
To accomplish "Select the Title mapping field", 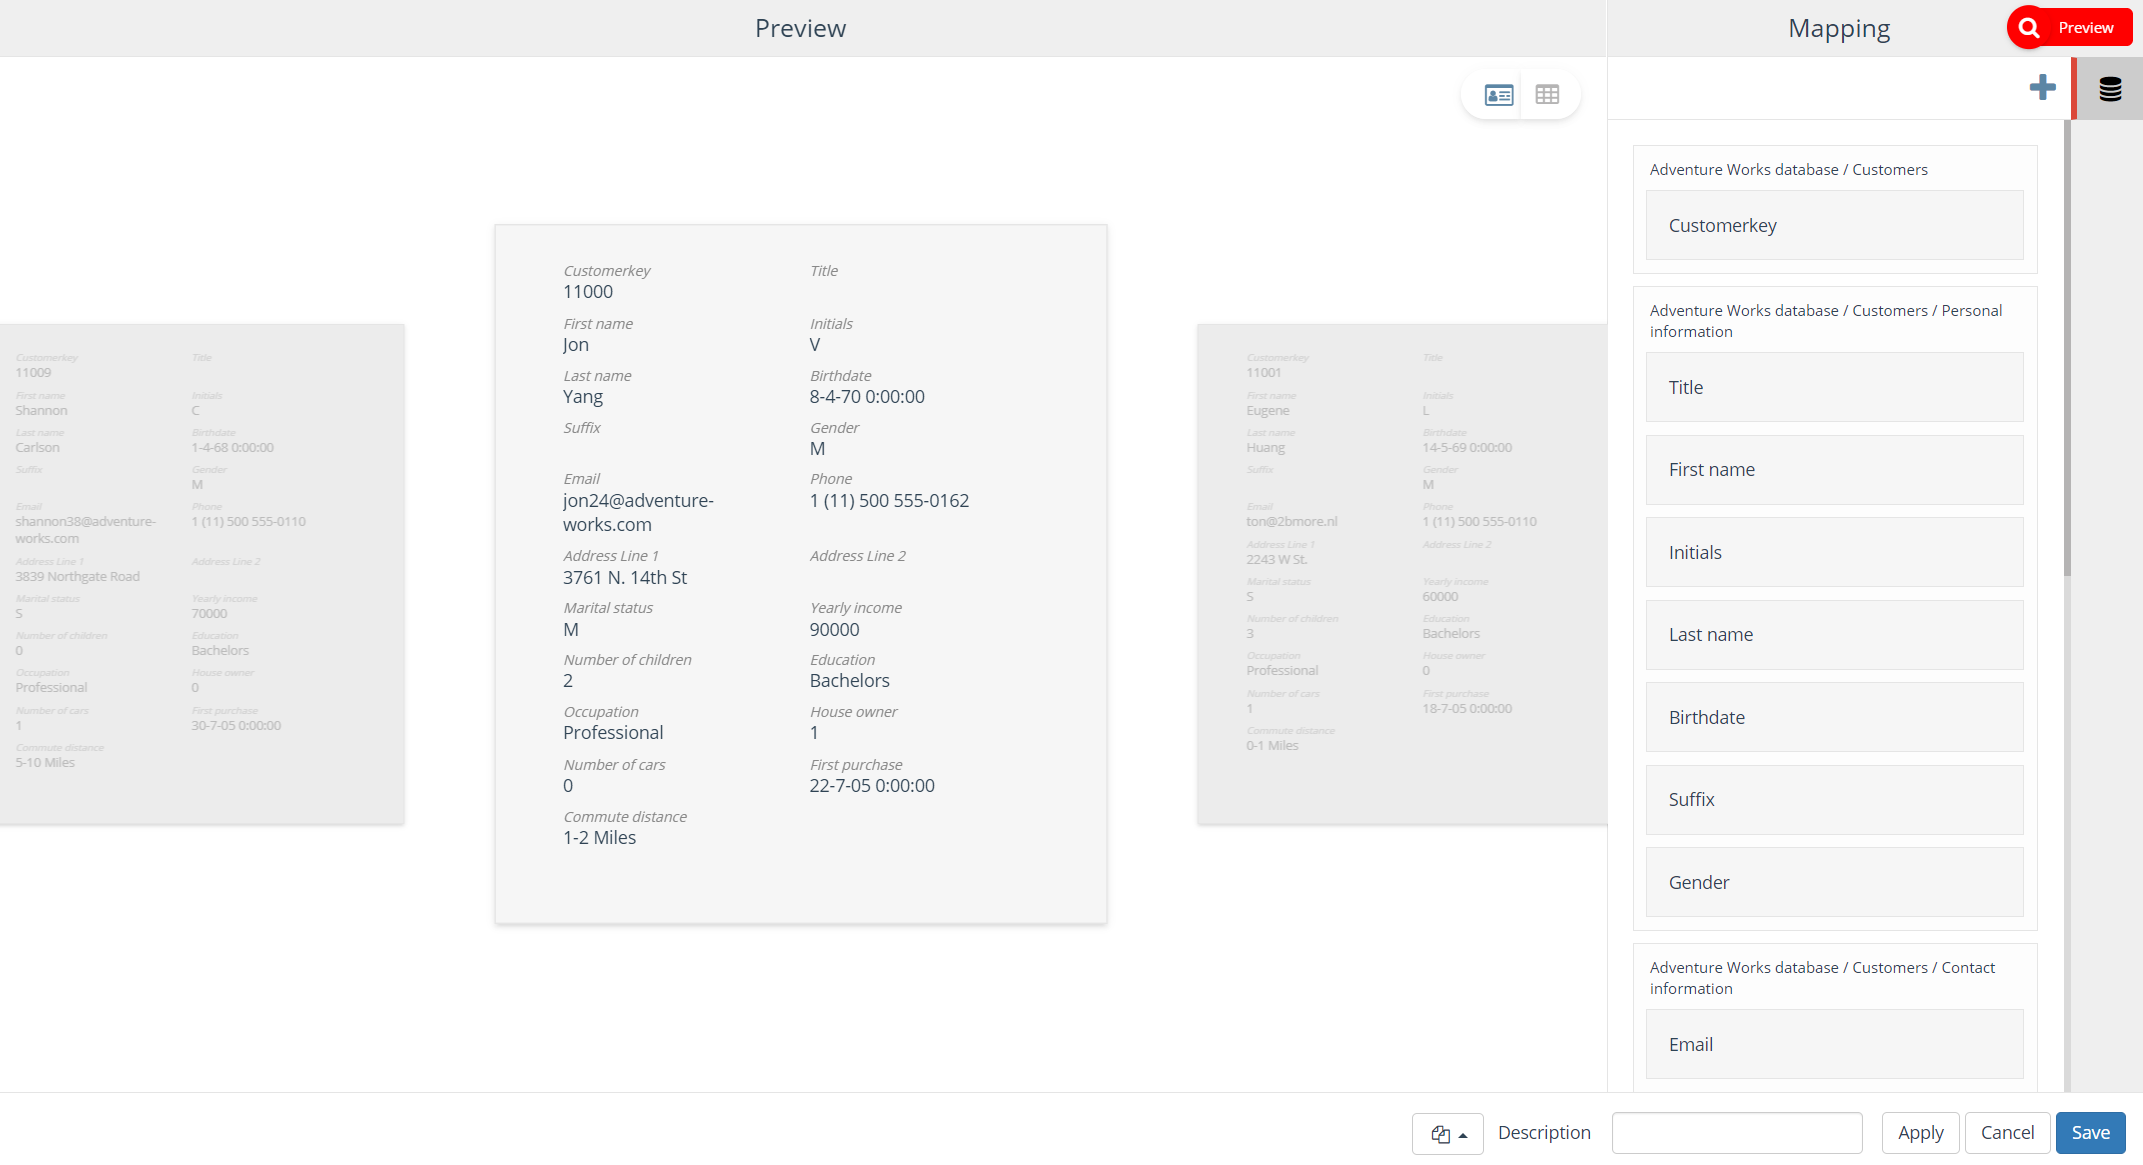I will point(1834,387).
